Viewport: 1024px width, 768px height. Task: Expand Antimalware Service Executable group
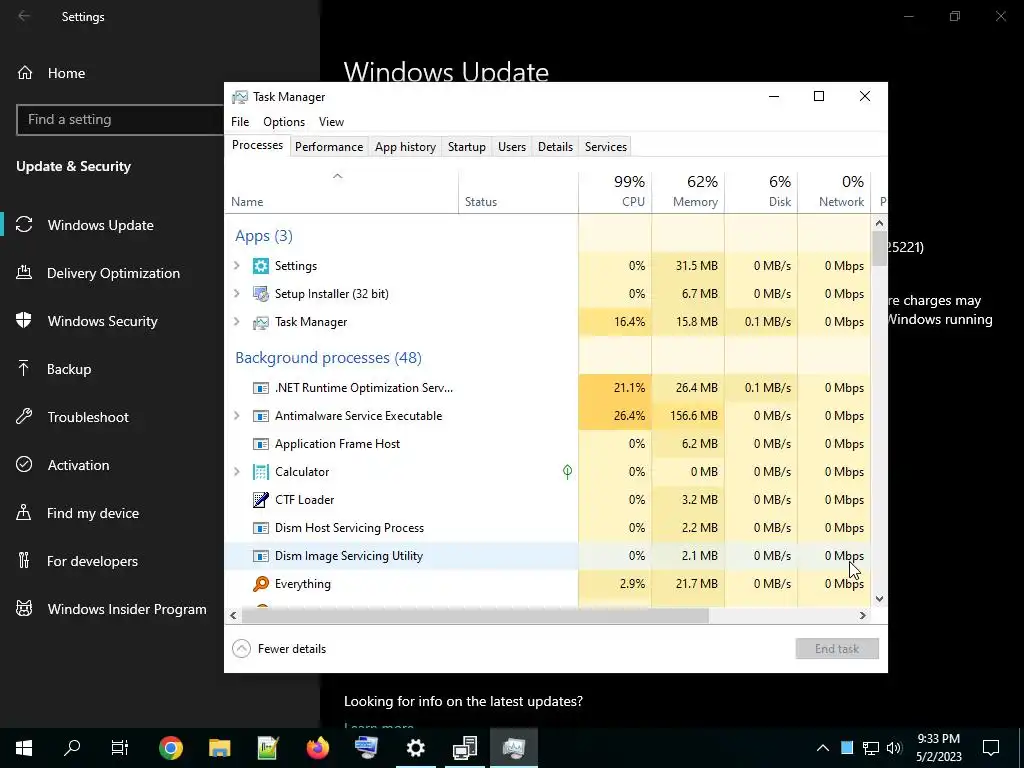pos(237,416)
